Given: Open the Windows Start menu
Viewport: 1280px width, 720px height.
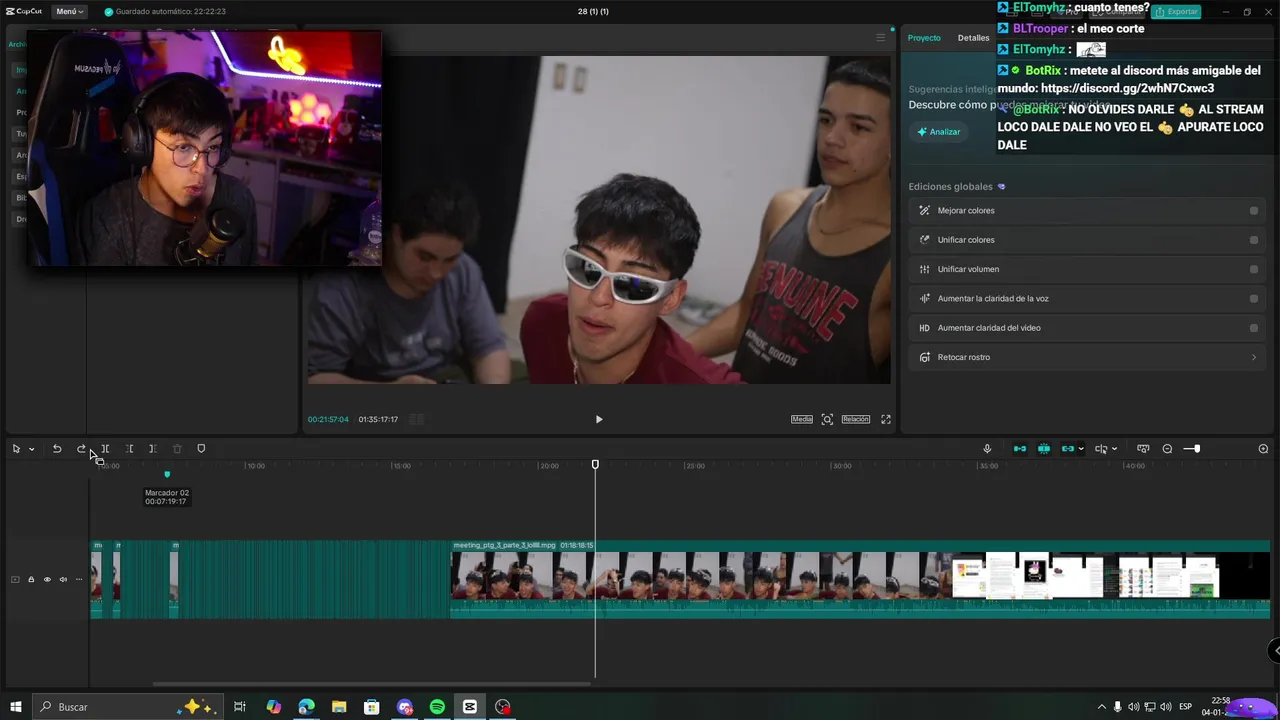Looking at the screenshot, I should click(x=16, y=707).
